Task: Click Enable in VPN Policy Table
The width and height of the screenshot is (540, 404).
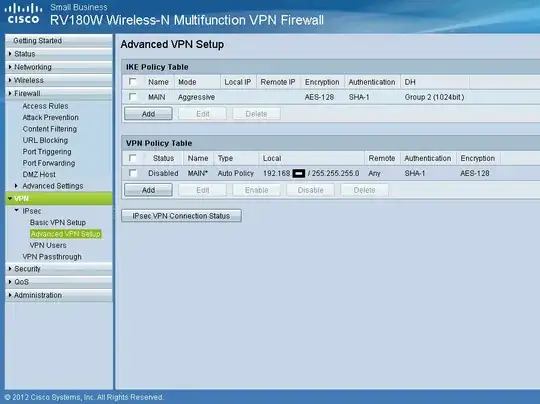Action: coord(256,190)
